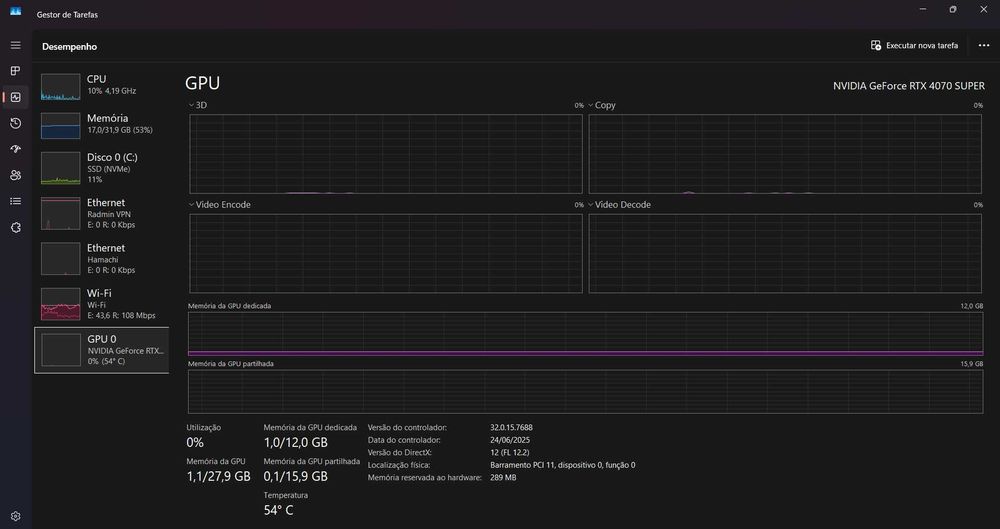Click the Utilização 0% value
The image size is (1000, 529).
(x=195, y=442)
